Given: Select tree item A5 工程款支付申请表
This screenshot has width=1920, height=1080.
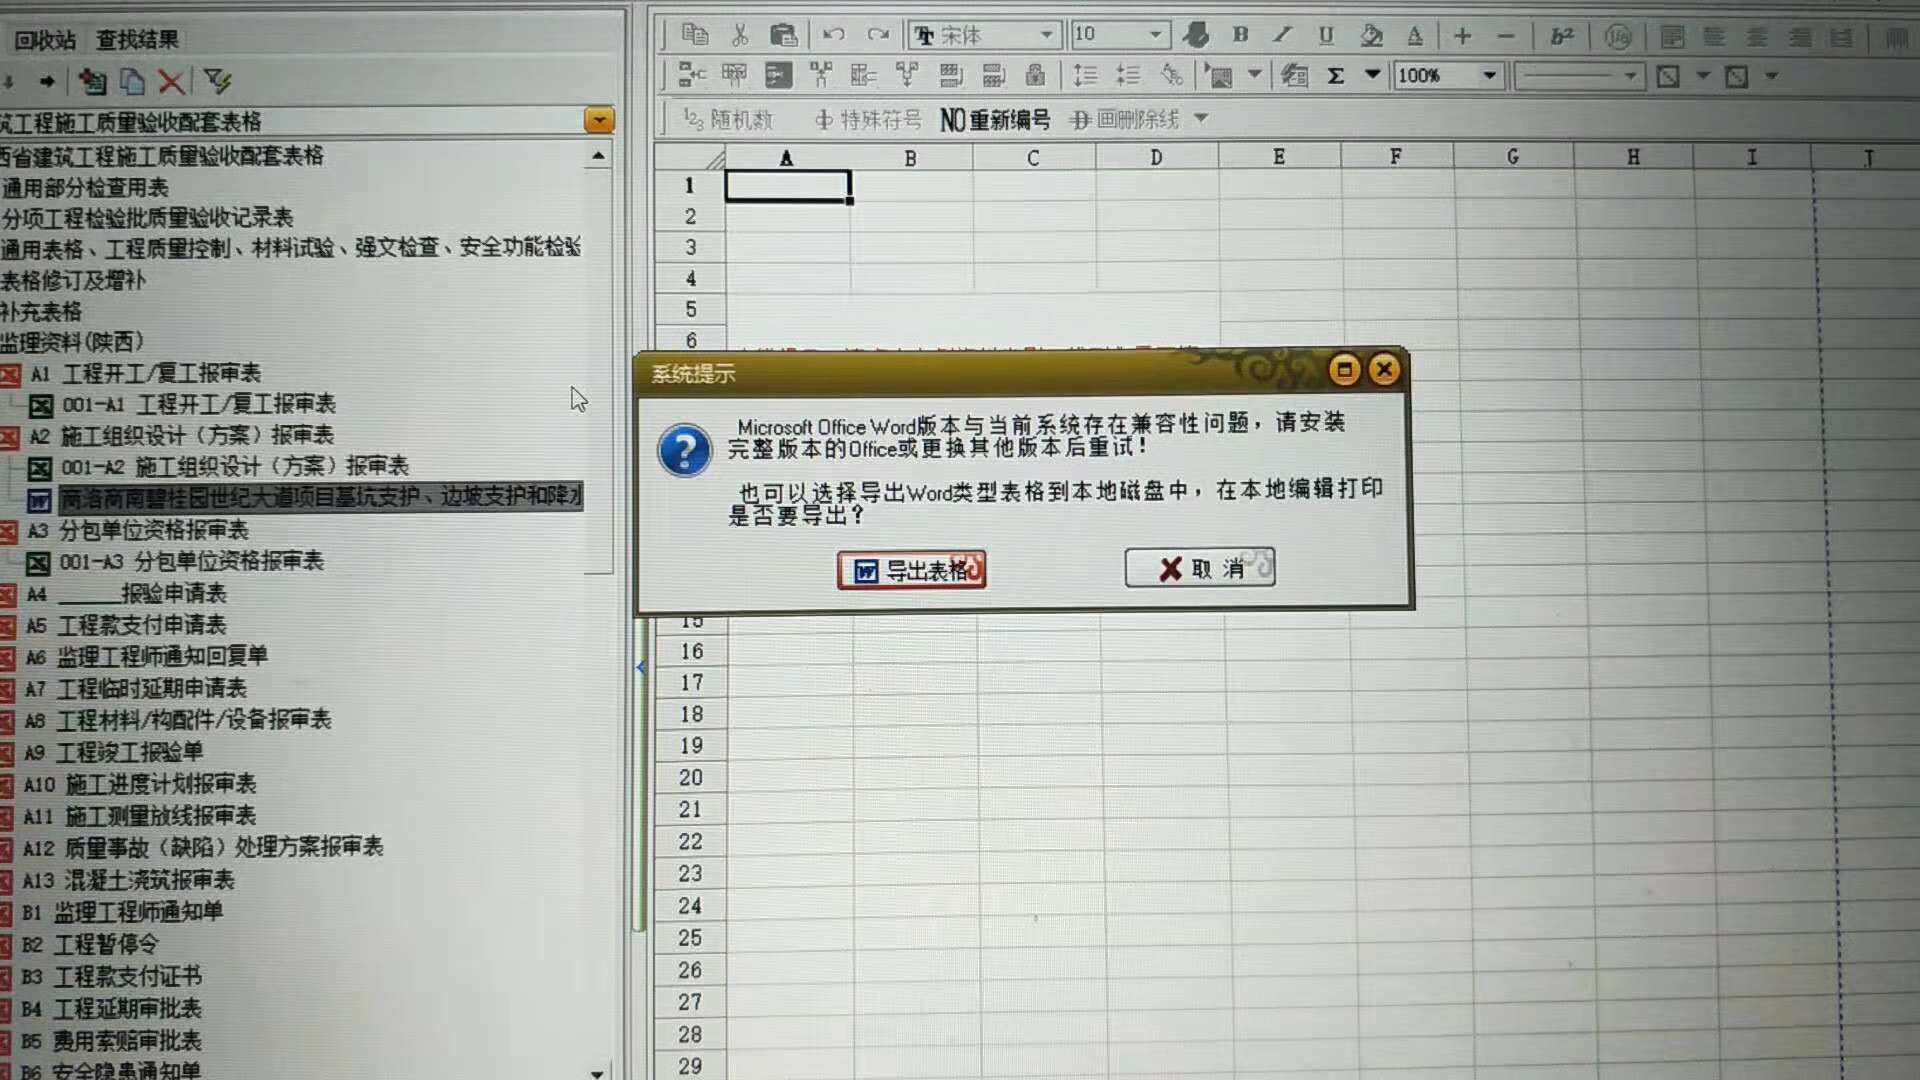Looking at the screenshot, I should coord(141,625).
